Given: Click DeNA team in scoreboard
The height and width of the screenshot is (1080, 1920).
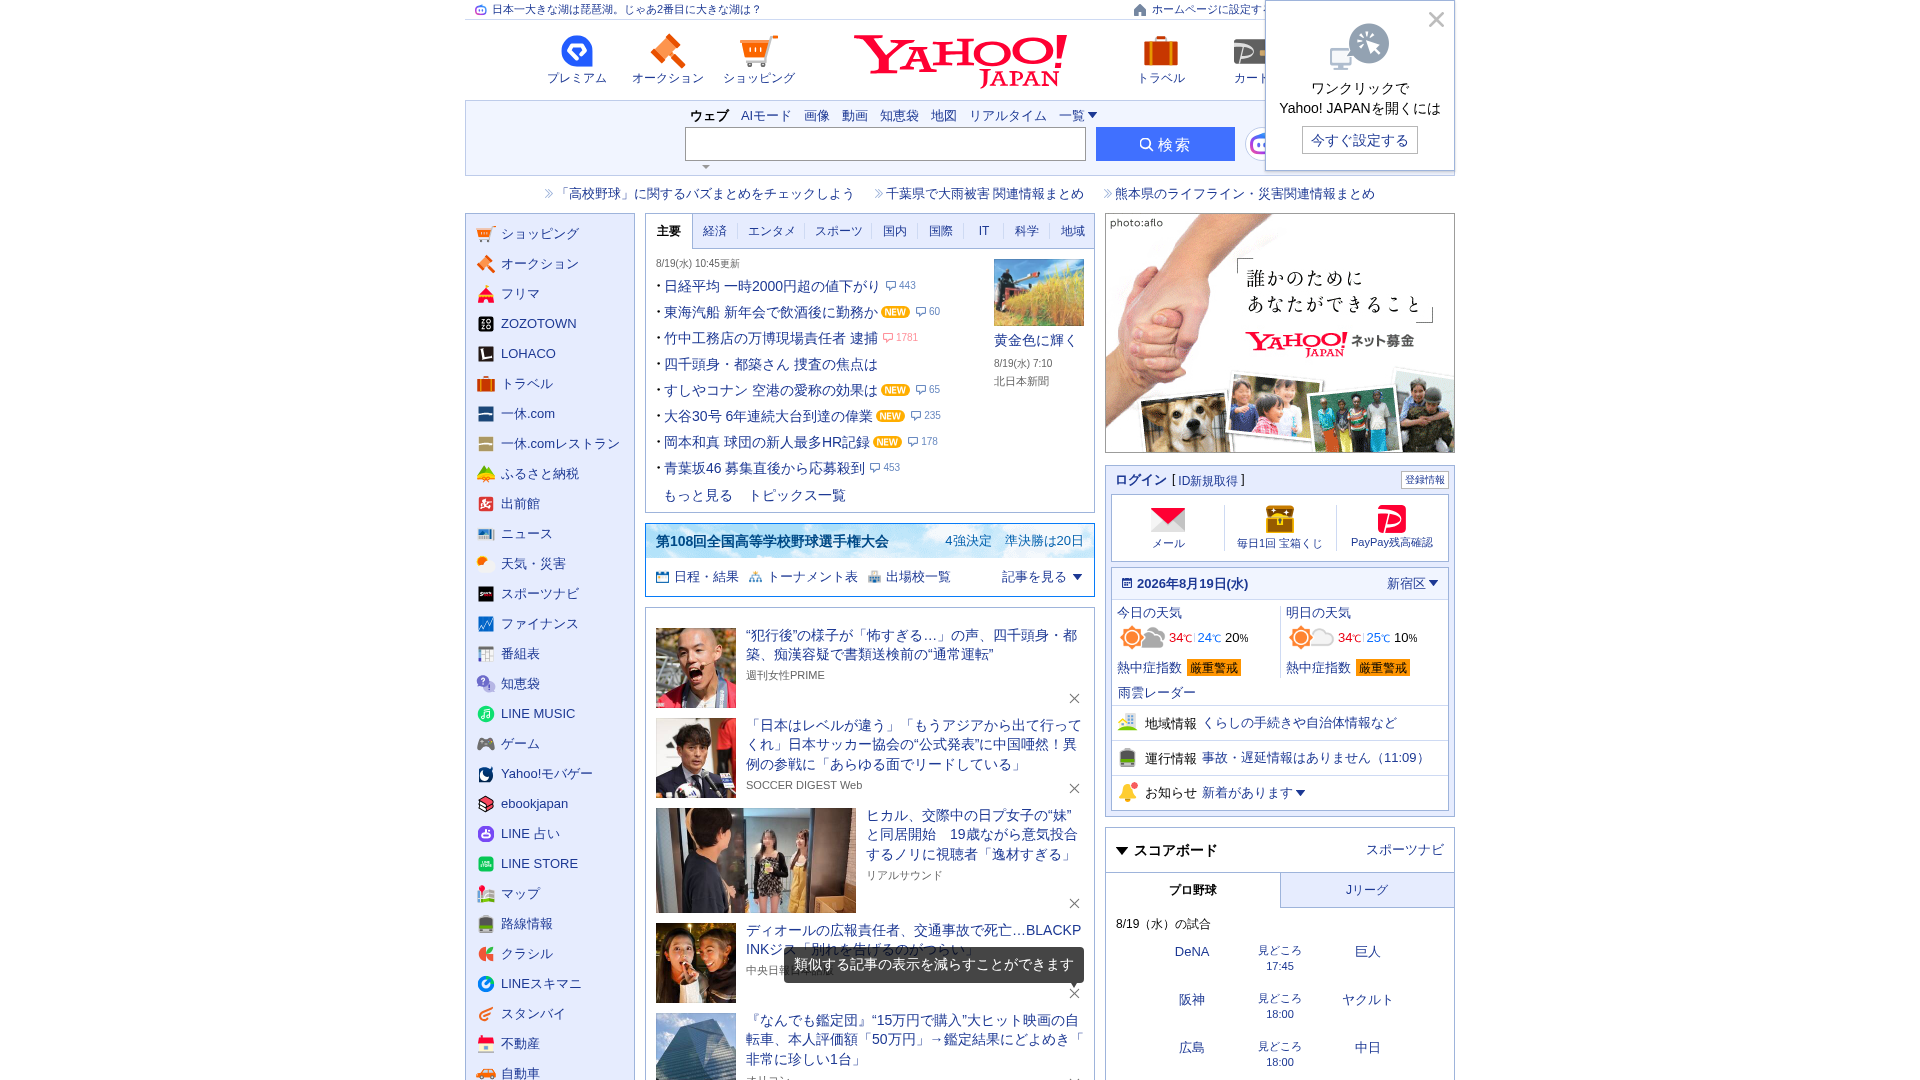Looking at the screenshot, I should coord(1192,952).
